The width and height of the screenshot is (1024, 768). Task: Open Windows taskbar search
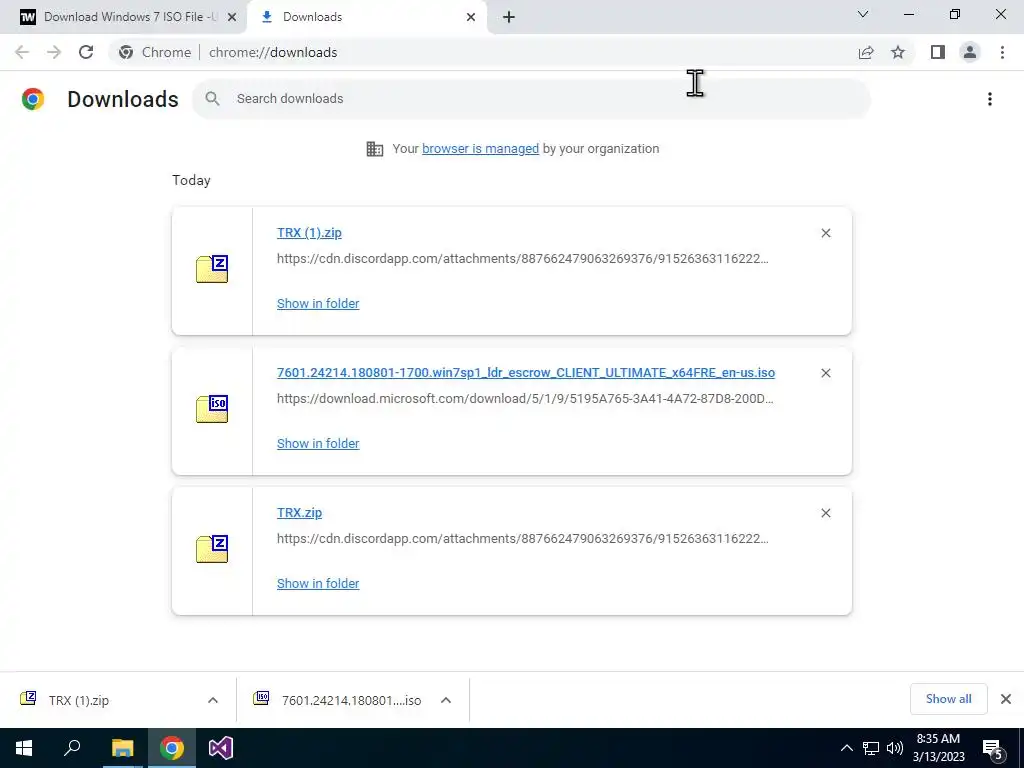(72, 748)
